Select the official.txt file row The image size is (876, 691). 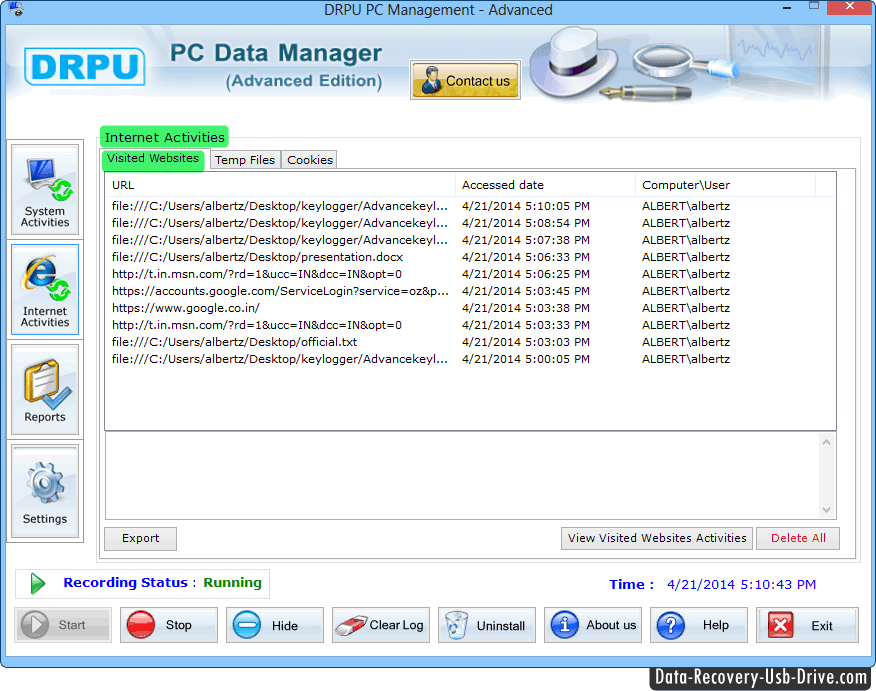[470, 342]
